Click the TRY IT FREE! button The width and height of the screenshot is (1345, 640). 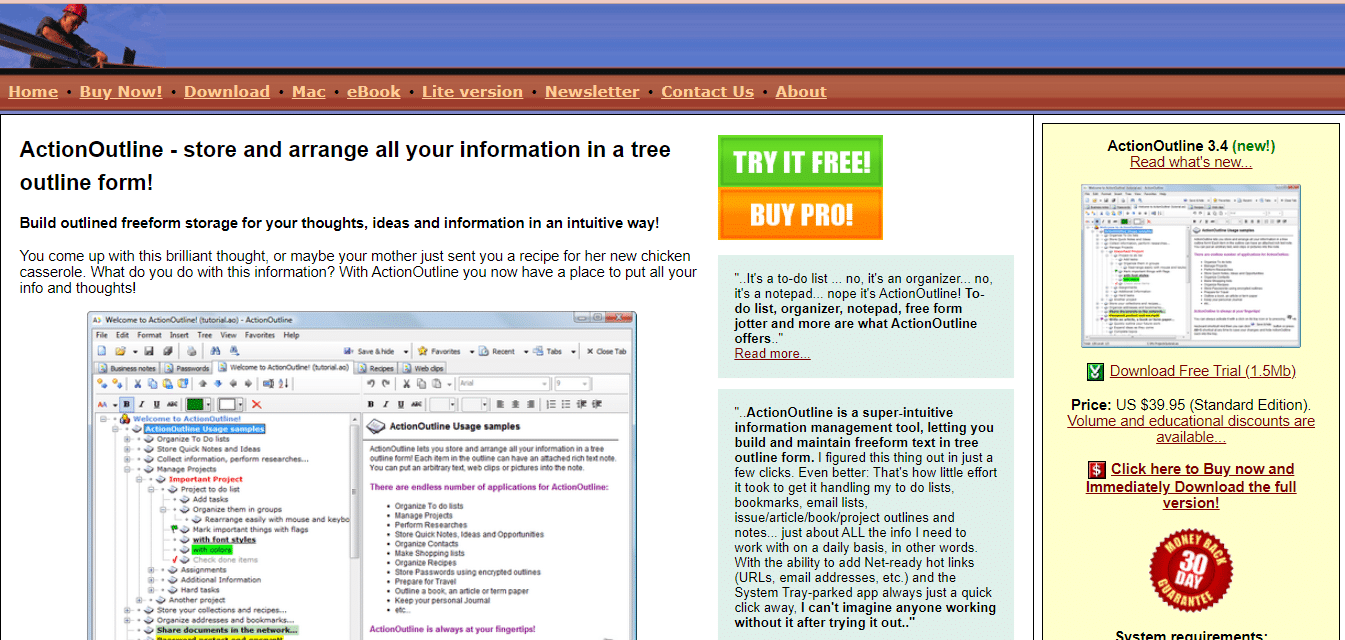click(800, 162)
